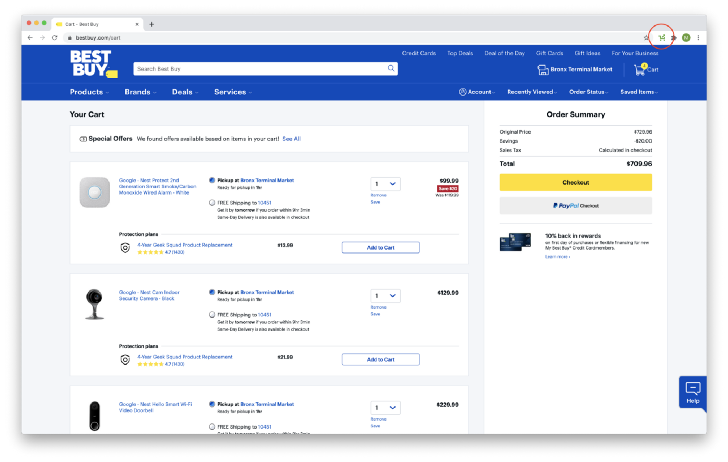Viewport: 728px width, 462px height.
Task: Click the Best Buy logo
Action: pos(93,64)
